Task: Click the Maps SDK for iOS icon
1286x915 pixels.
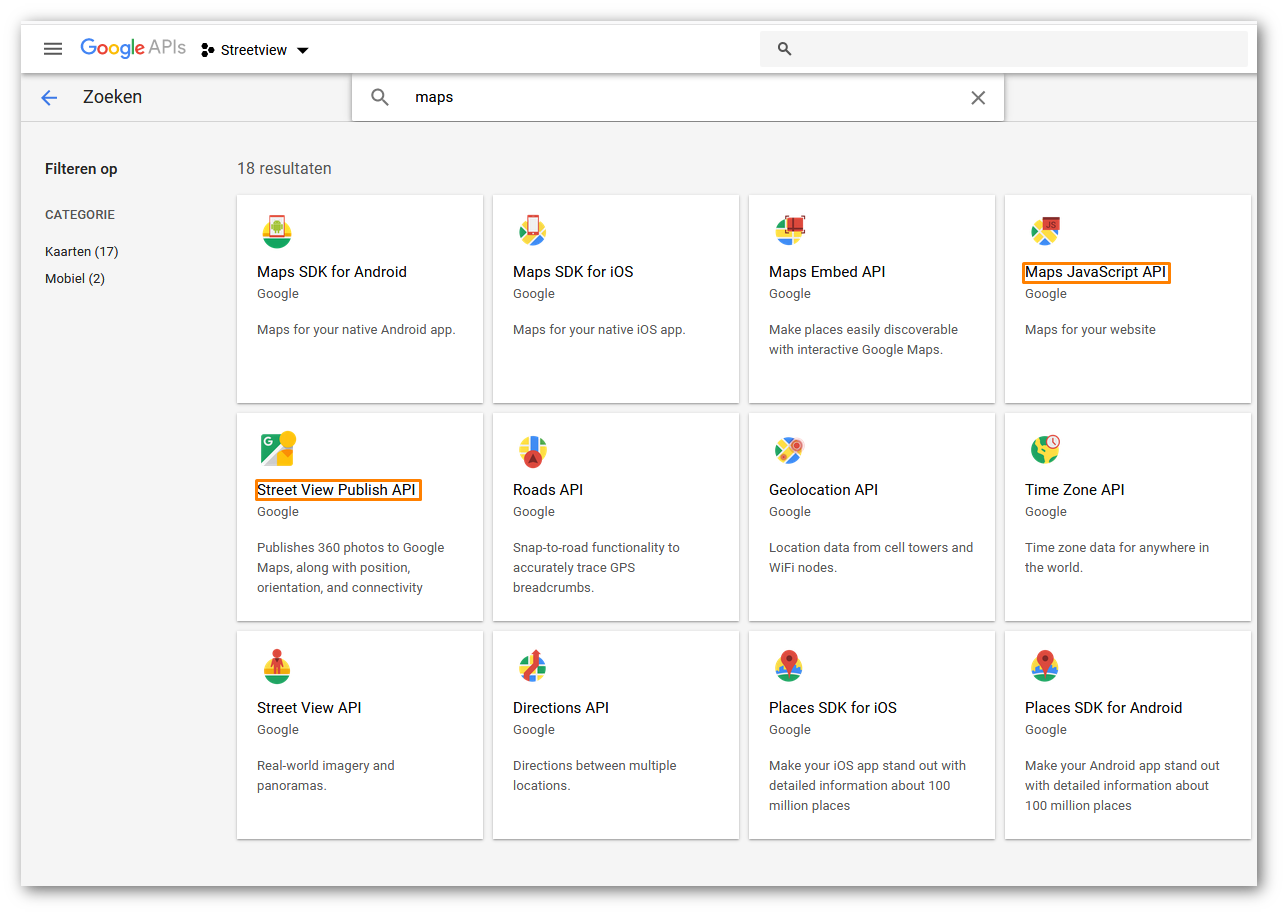Action: (x=533, y=231)
